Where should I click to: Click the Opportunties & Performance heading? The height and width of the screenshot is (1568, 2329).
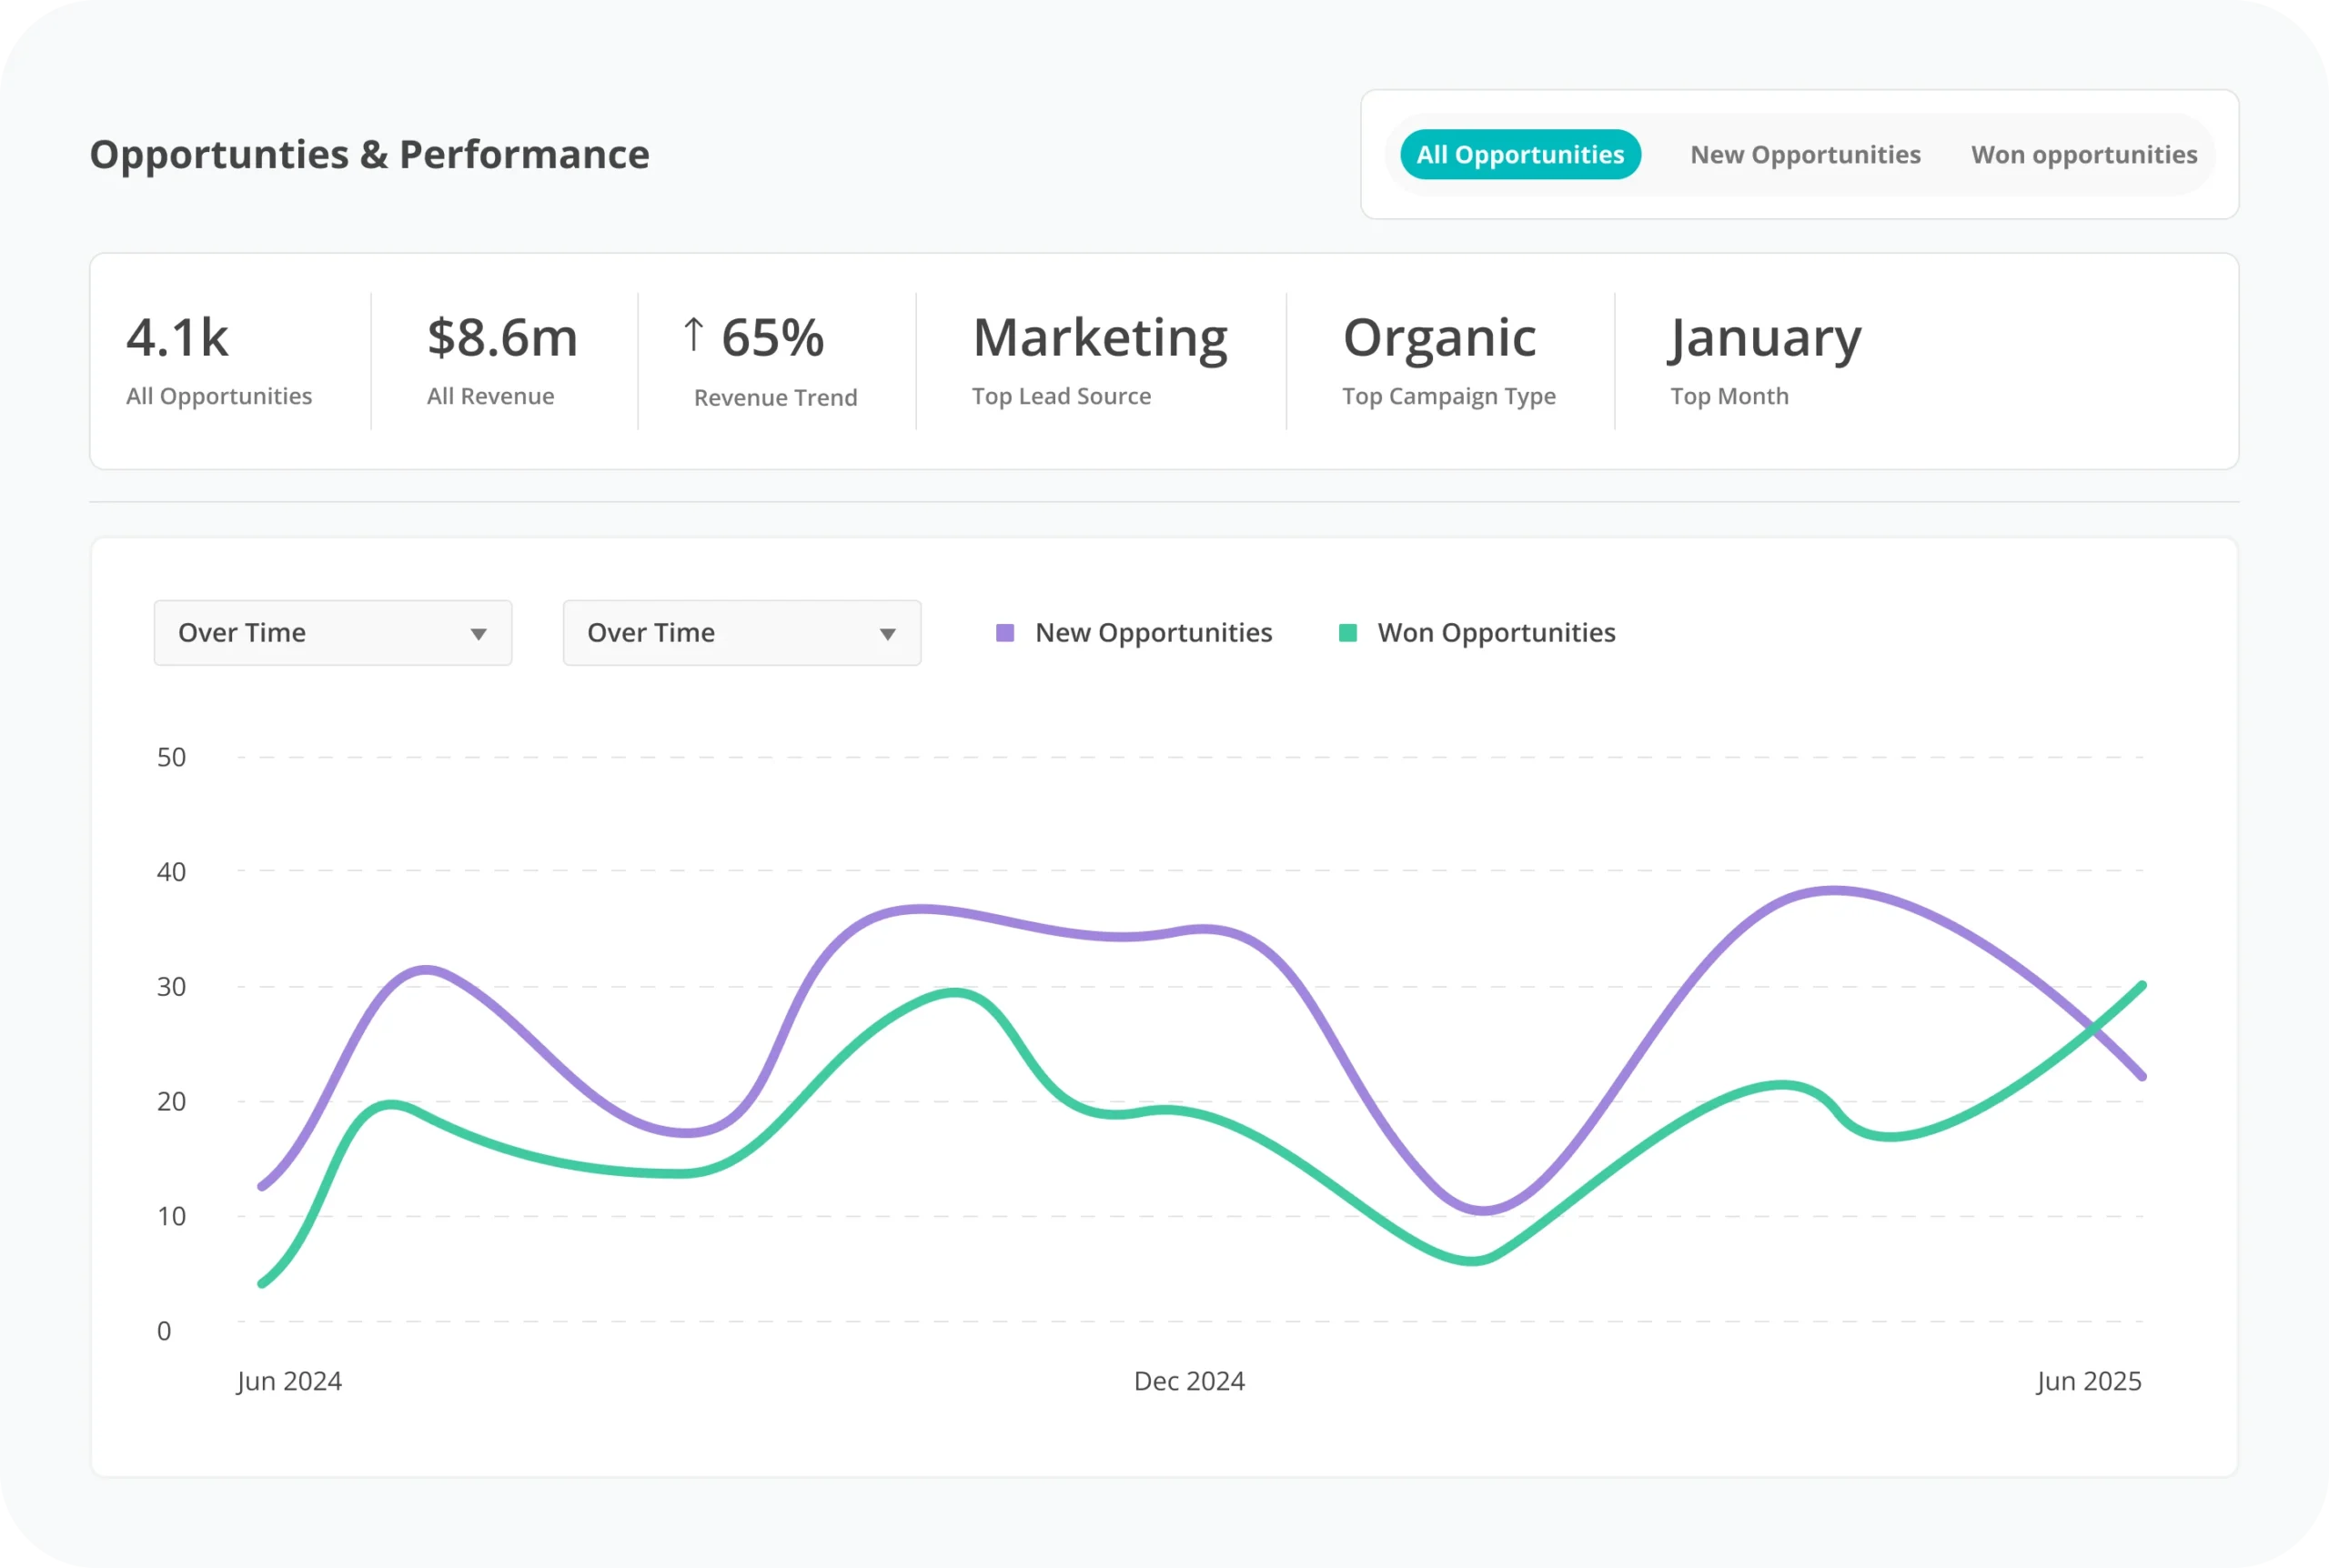point(369,155)
